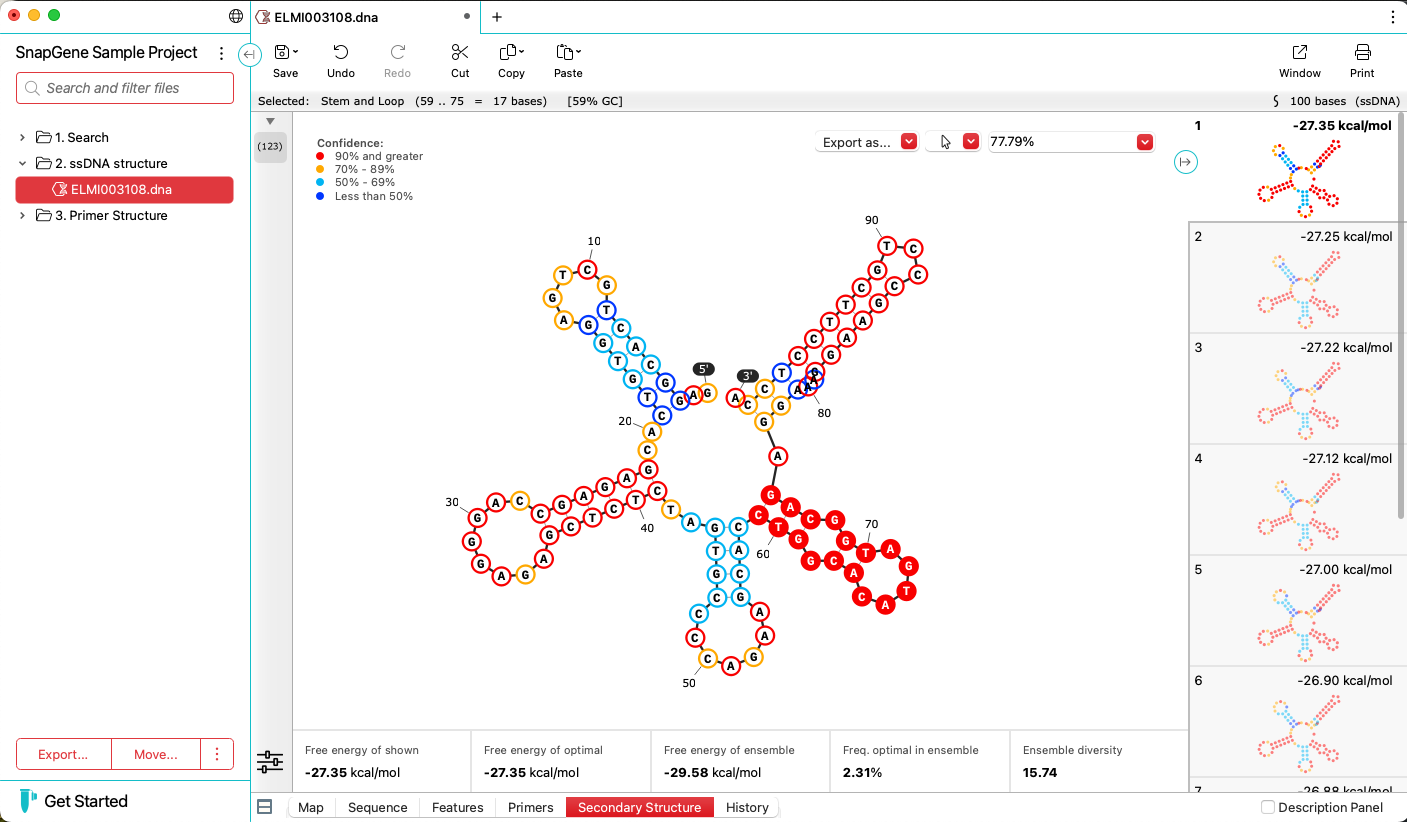Click the globe icon in title bar
Screen dimensions: 1407x822
point(236,16)
